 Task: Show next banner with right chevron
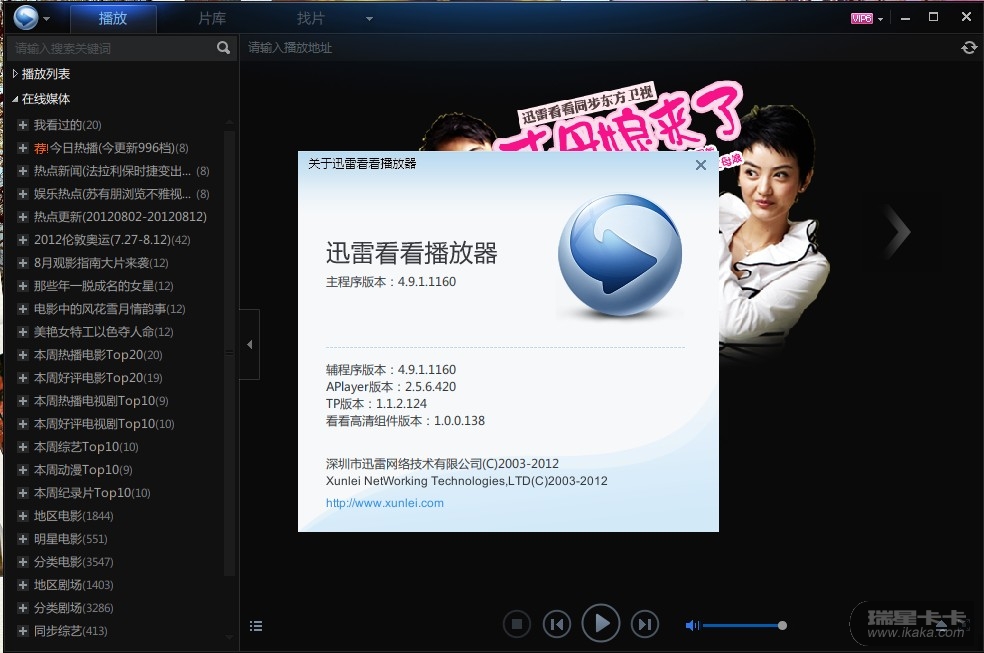(x=898, y=232)
